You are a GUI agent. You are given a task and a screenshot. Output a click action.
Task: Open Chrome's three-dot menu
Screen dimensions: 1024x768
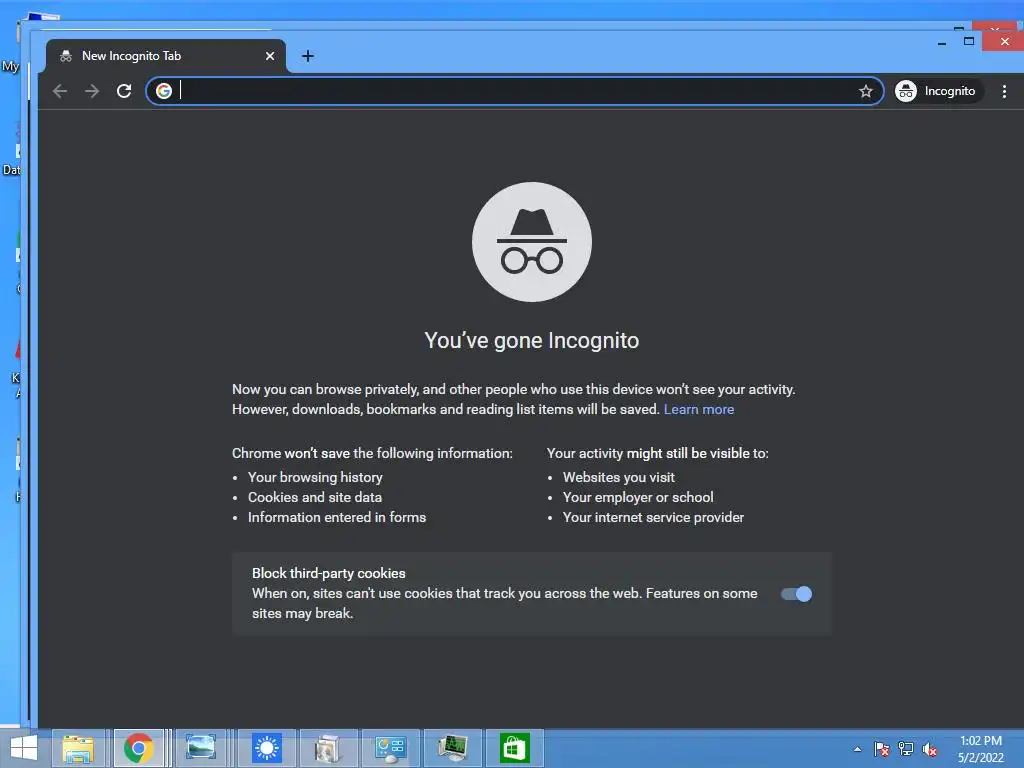1004,91
